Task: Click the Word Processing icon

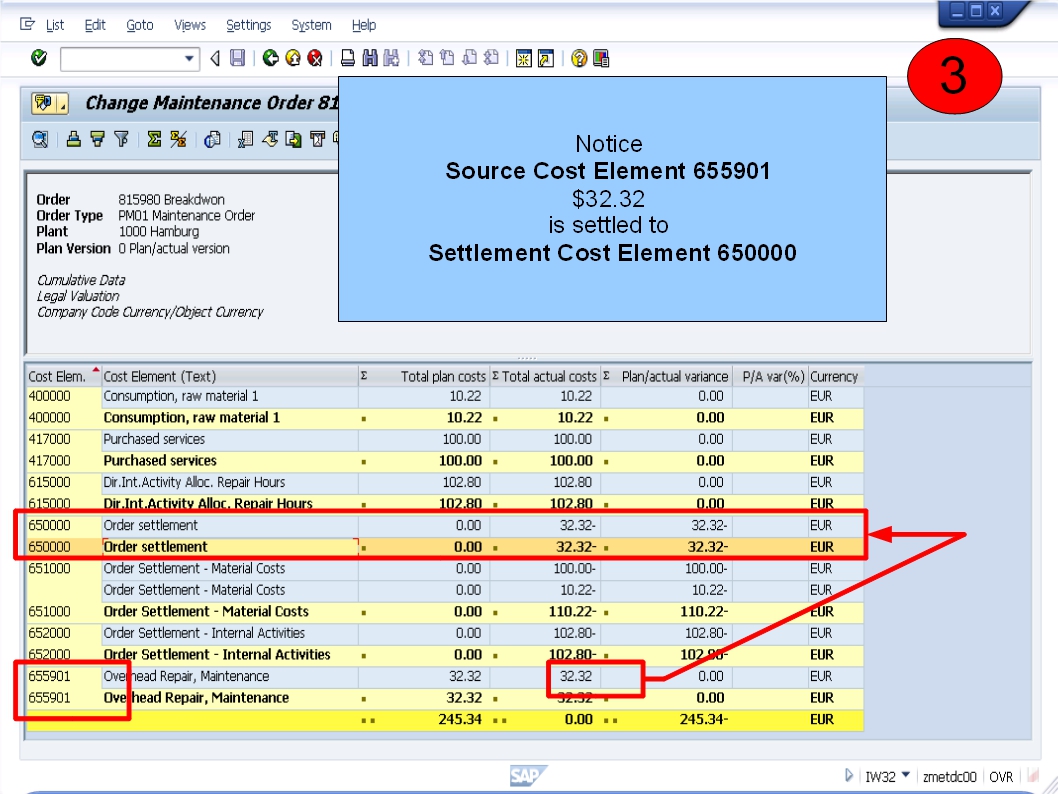Action: pos(270,140)
